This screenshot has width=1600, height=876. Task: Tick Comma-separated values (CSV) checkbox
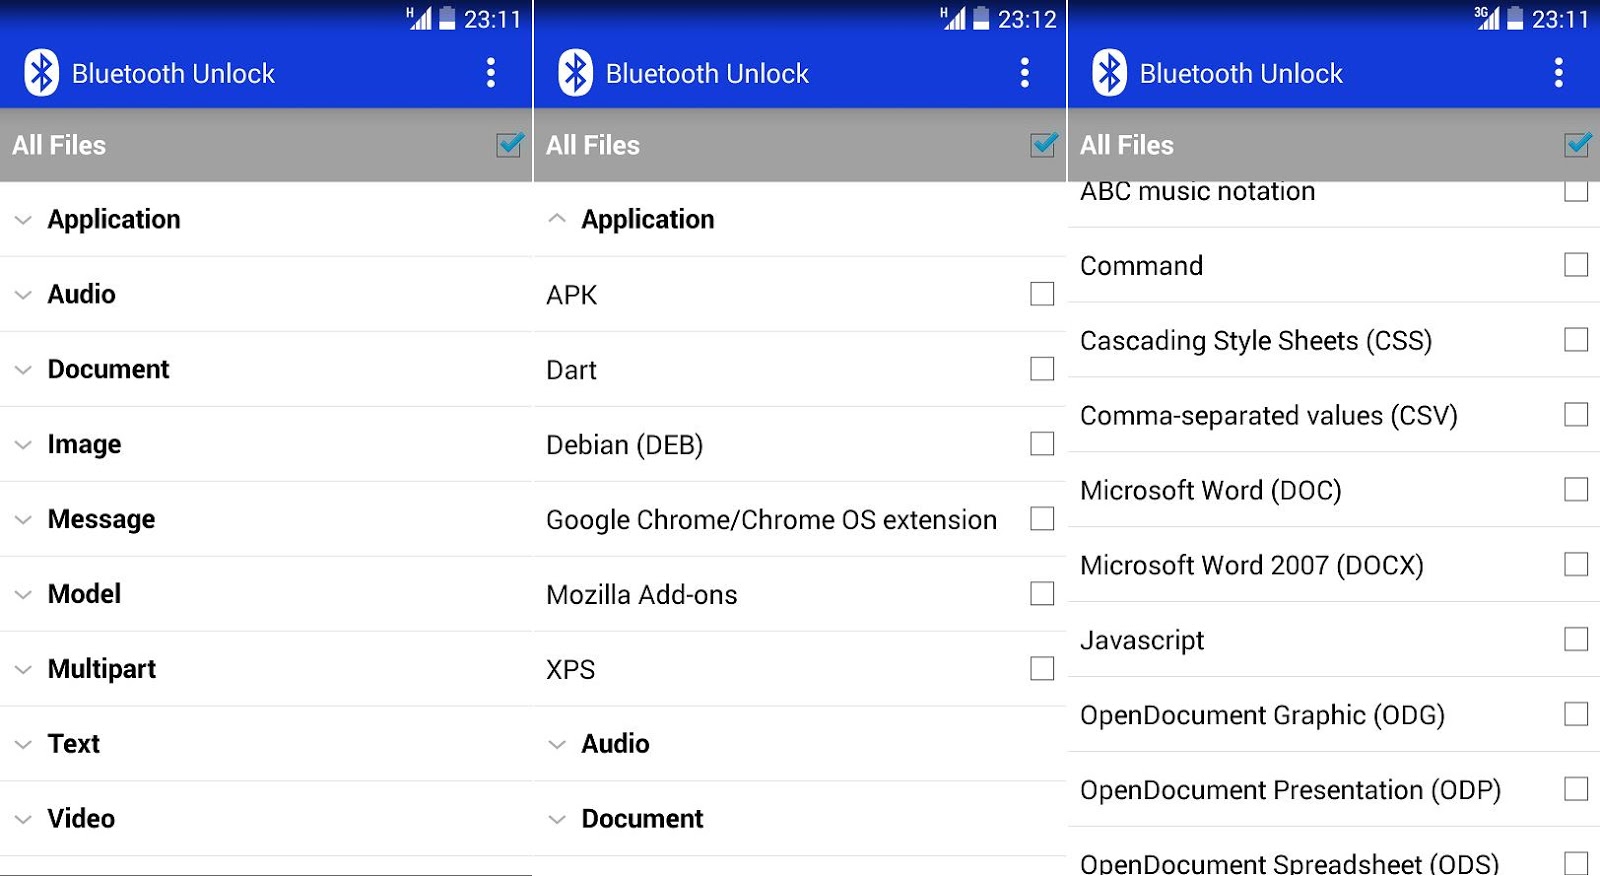tap(1576, 415)
